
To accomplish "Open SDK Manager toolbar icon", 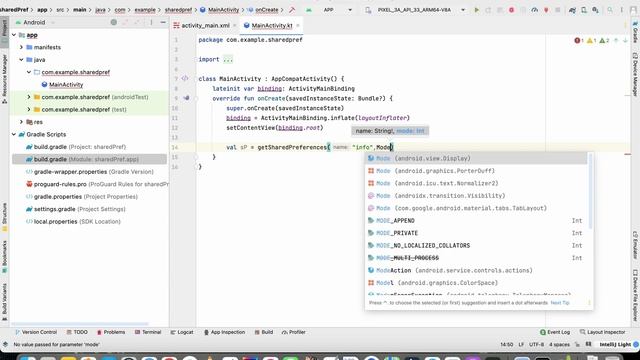I will [x=596, y=10].
